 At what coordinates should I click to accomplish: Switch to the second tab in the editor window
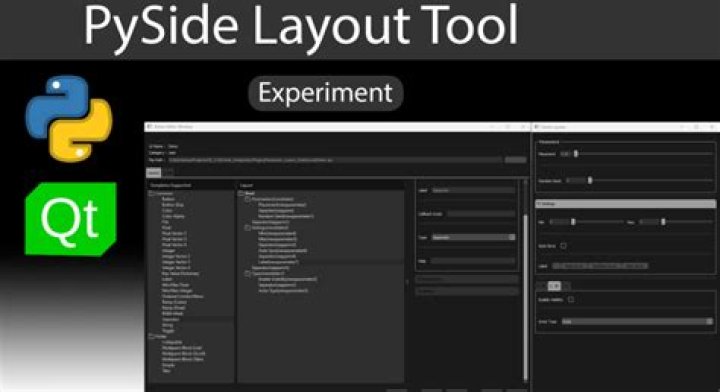coord(168,172)
